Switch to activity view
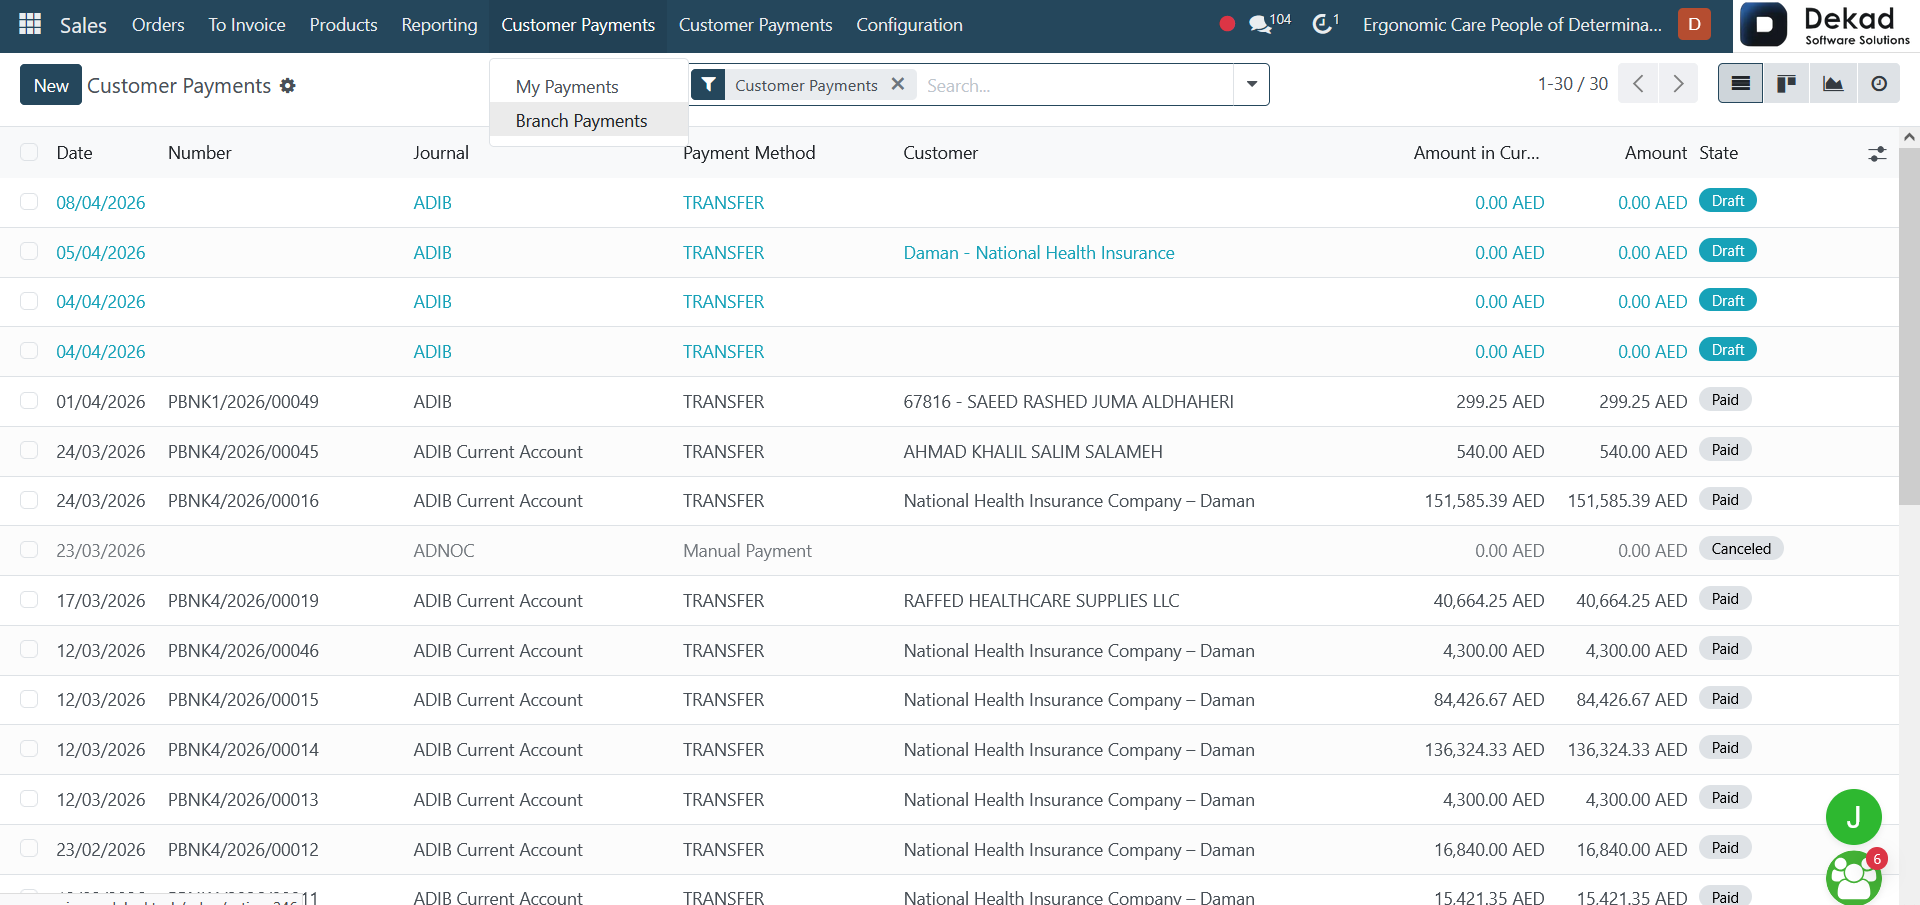 click(x=1879, y=84)
